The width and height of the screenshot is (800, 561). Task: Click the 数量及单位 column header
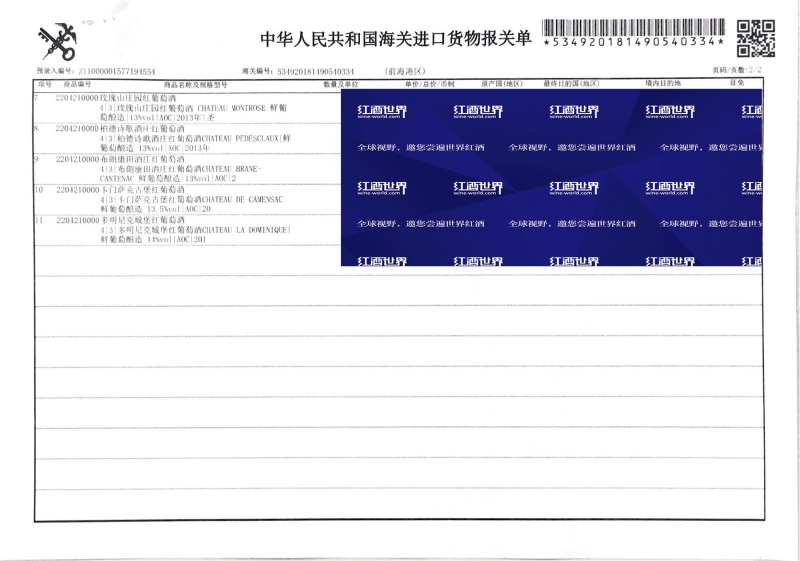click(340, 84)
